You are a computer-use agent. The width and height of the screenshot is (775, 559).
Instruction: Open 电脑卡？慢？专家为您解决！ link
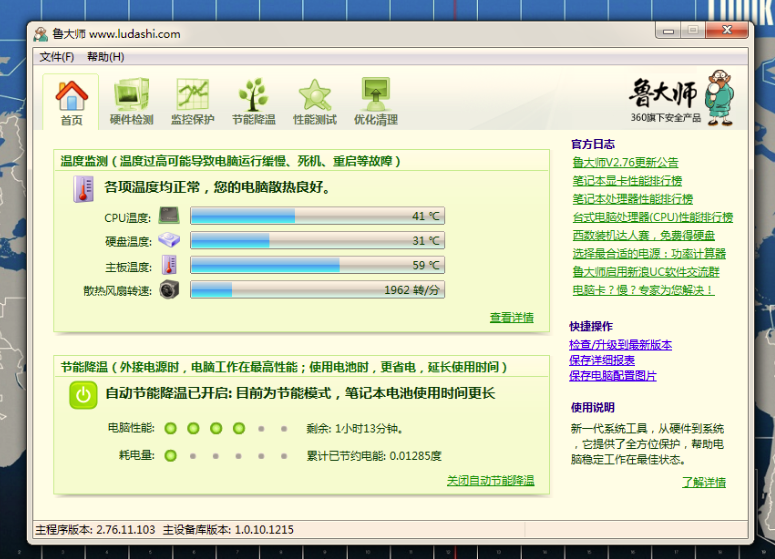tap(643, 290)
